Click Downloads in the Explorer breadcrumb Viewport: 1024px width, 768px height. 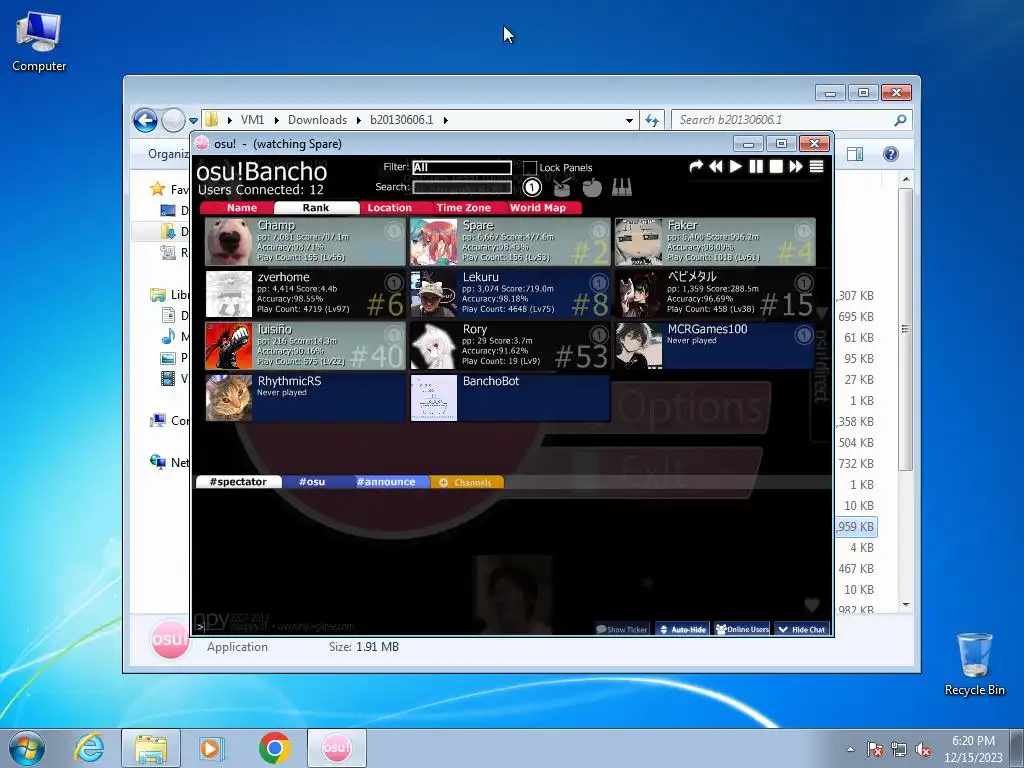(x=317, y=120)
